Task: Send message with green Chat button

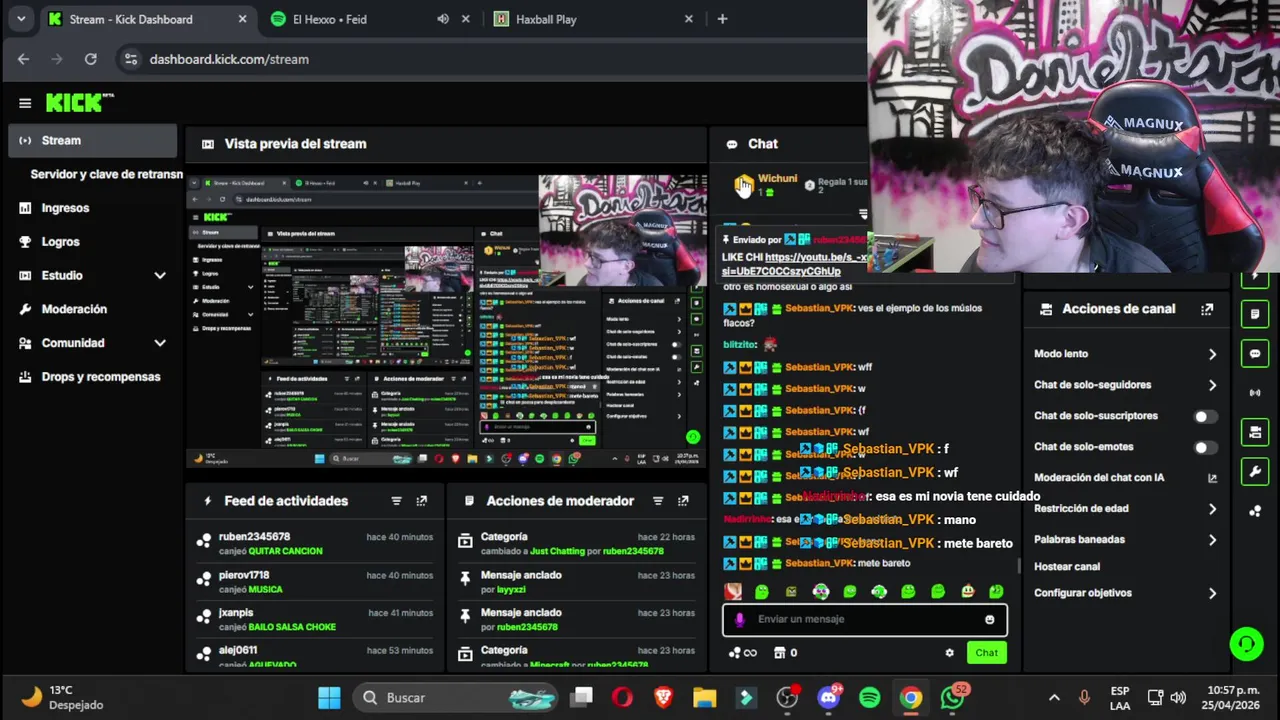Action: tap(987, 653)
